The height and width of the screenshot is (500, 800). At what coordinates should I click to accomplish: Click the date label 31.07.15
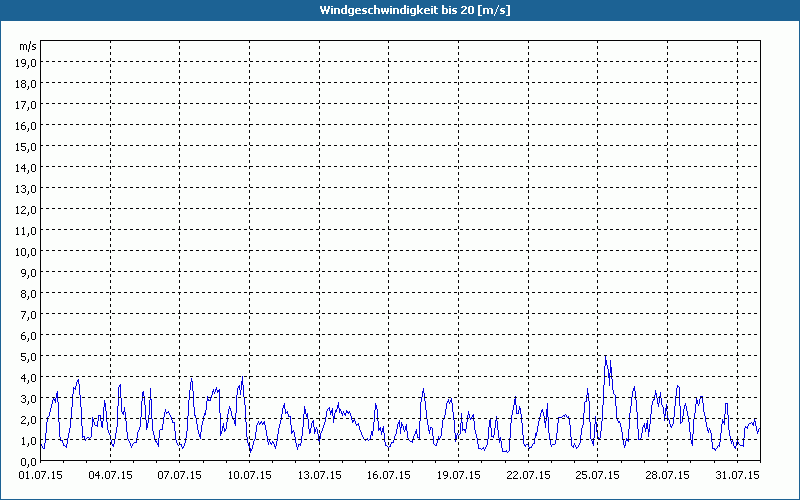pyautogui.click(x=737, y=475)
